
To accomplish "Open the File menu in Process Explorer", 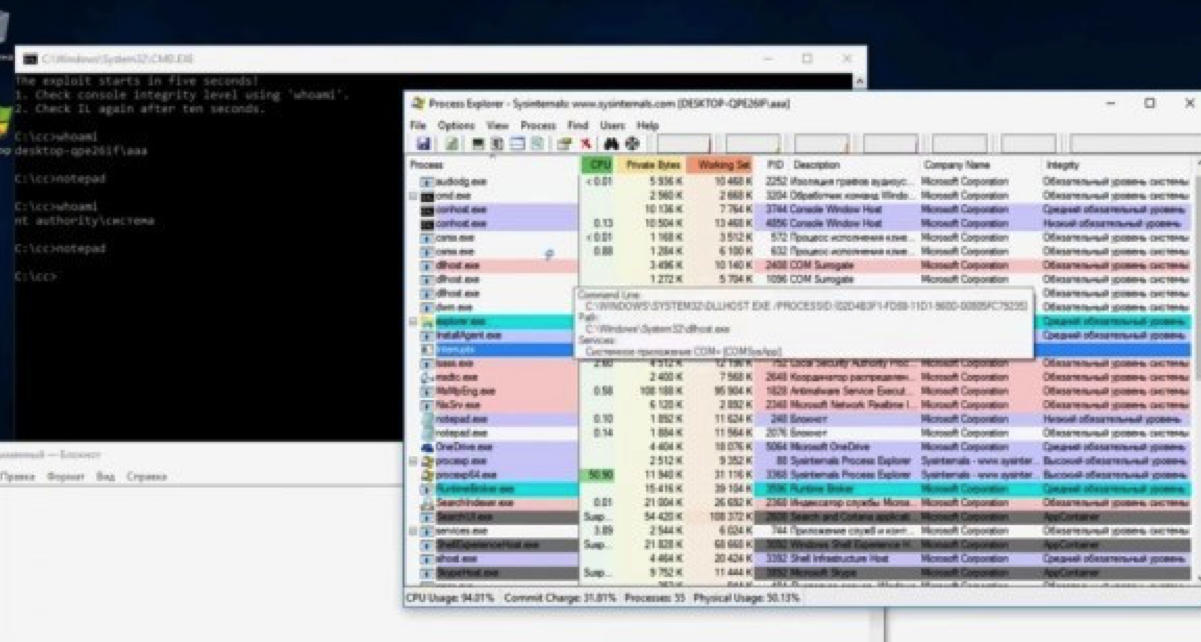I will click(x=418, y=125).
